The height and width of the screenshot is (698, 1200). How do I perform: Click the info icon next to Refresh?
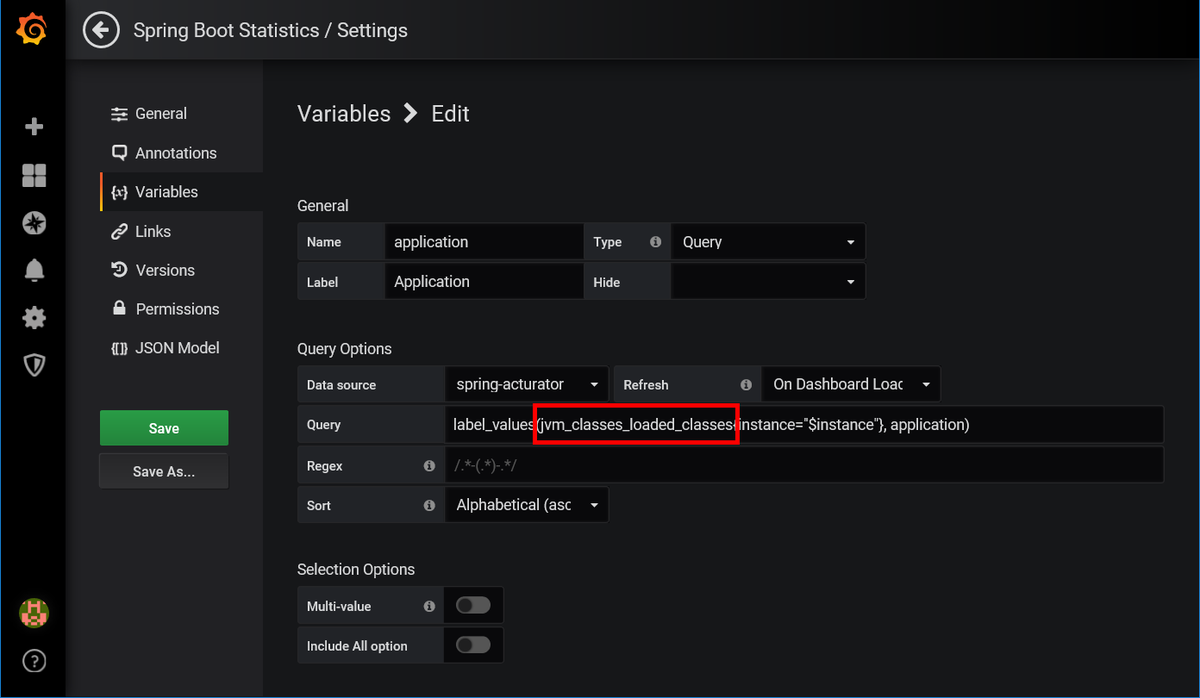(746, 385)
